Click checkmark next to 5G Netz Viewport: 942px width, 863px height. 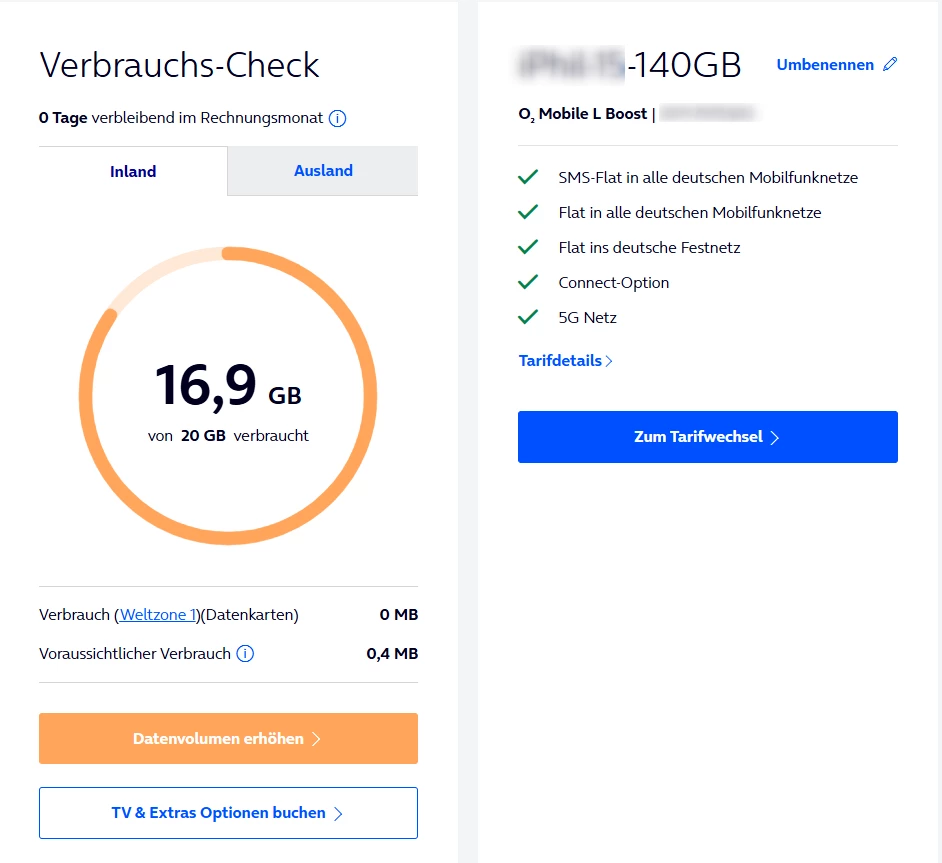(528, 318)
